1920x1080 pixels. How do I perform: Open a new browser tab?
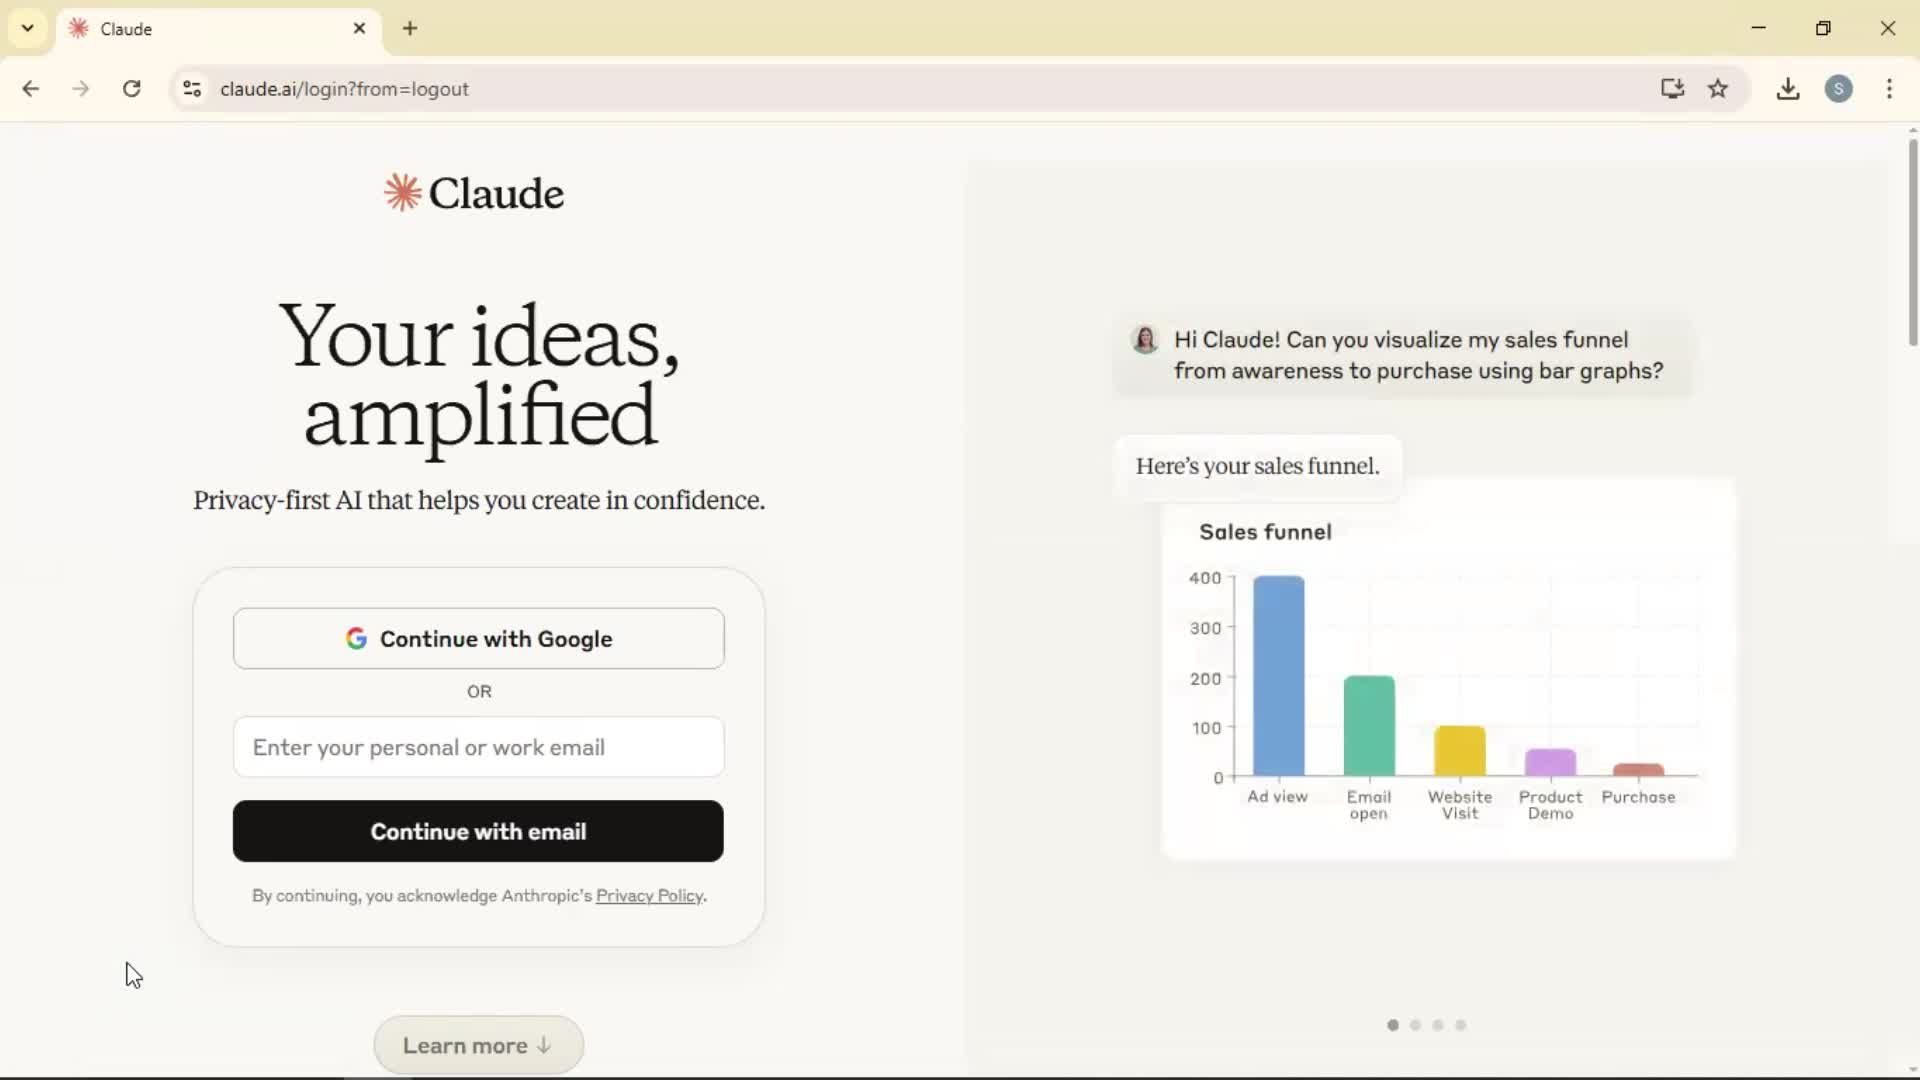pos(410,28)
